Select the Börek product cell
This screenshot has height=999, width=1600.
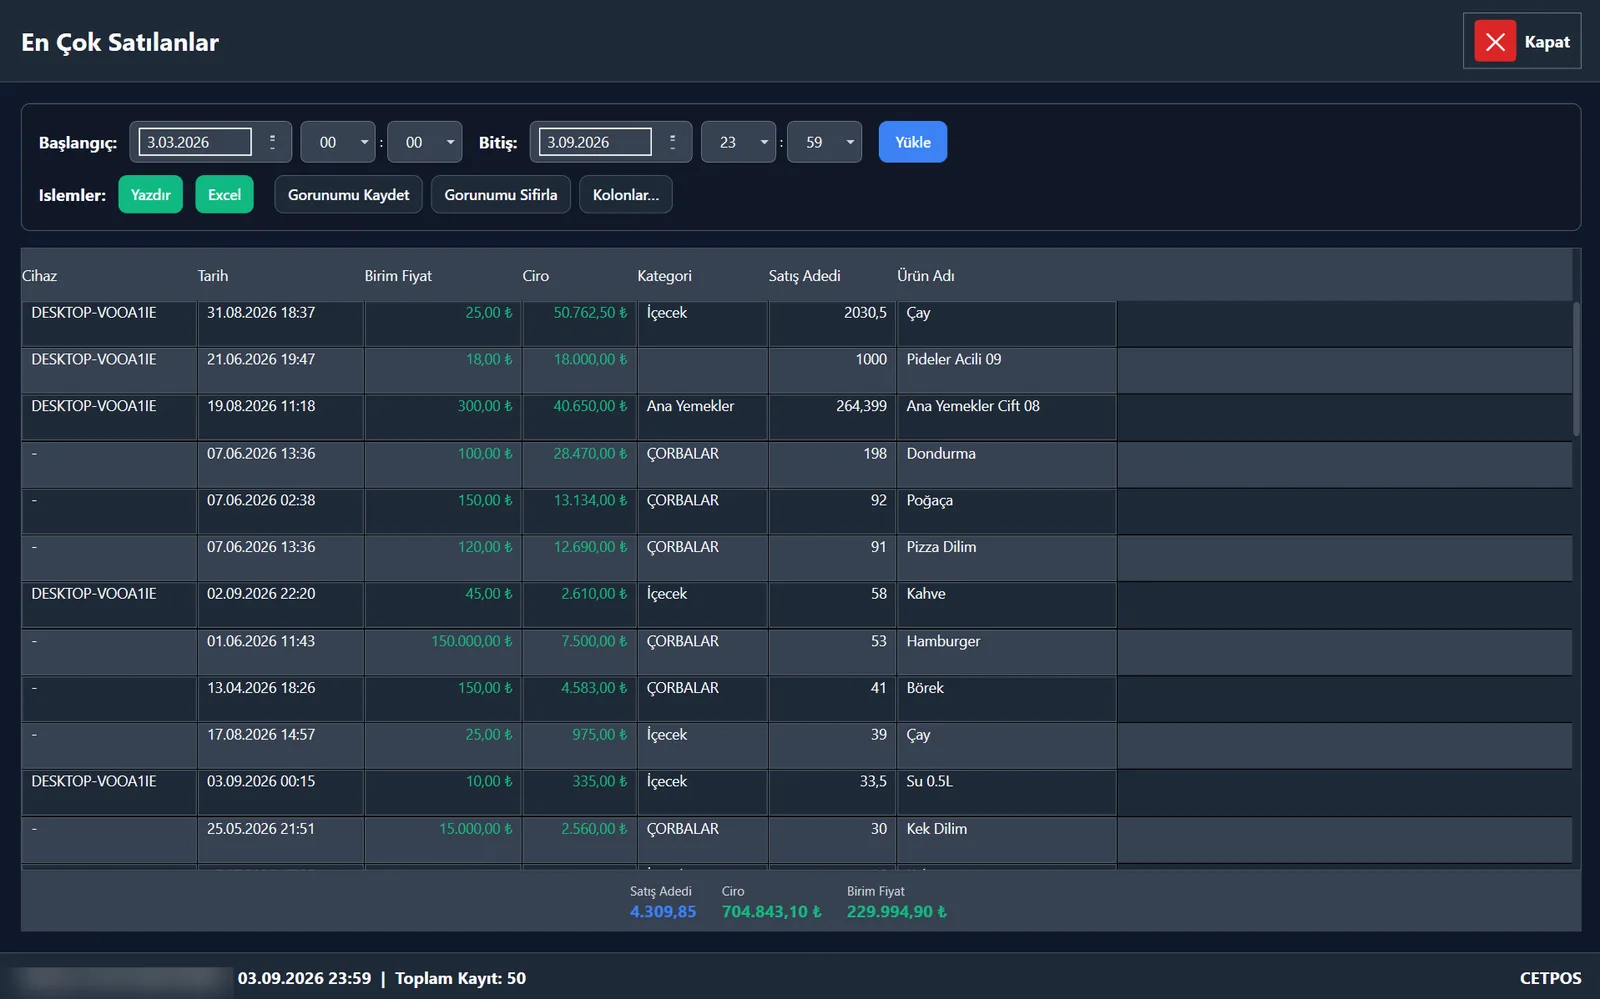pos(1006,699)
